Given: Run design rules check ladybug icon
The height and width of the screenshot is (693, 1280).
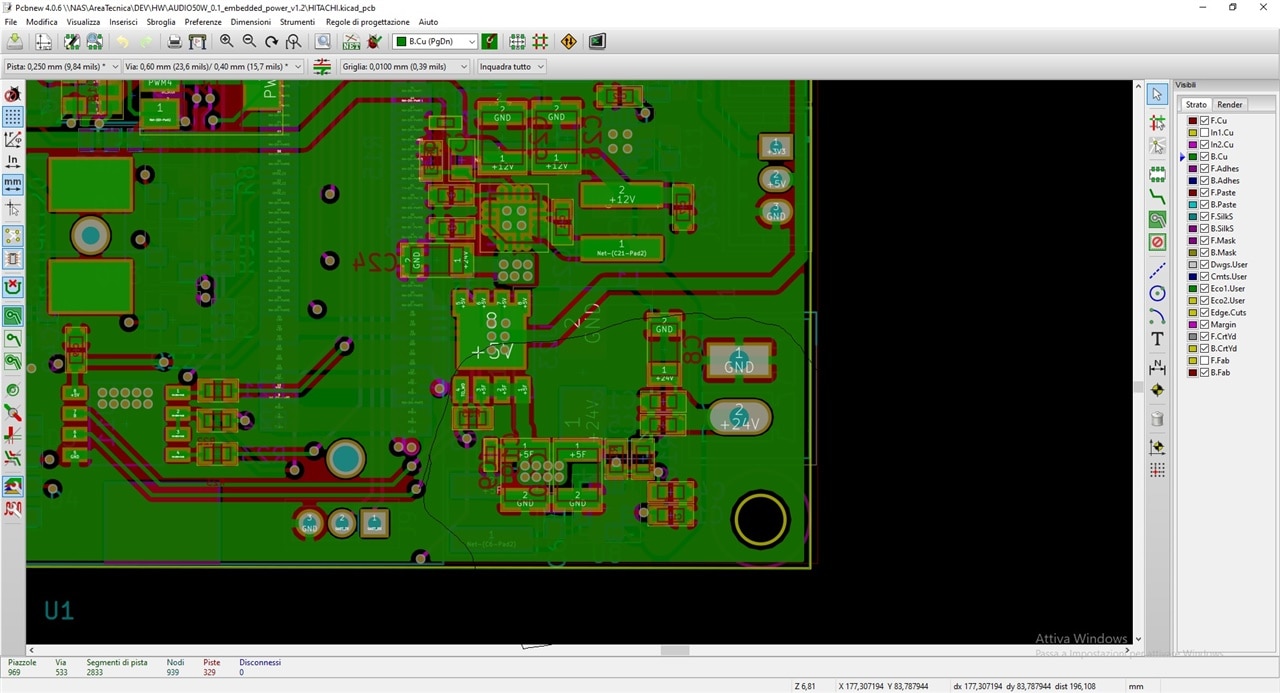Looking at the screenshot, I should pyautogui.click(x=375, y=41).
